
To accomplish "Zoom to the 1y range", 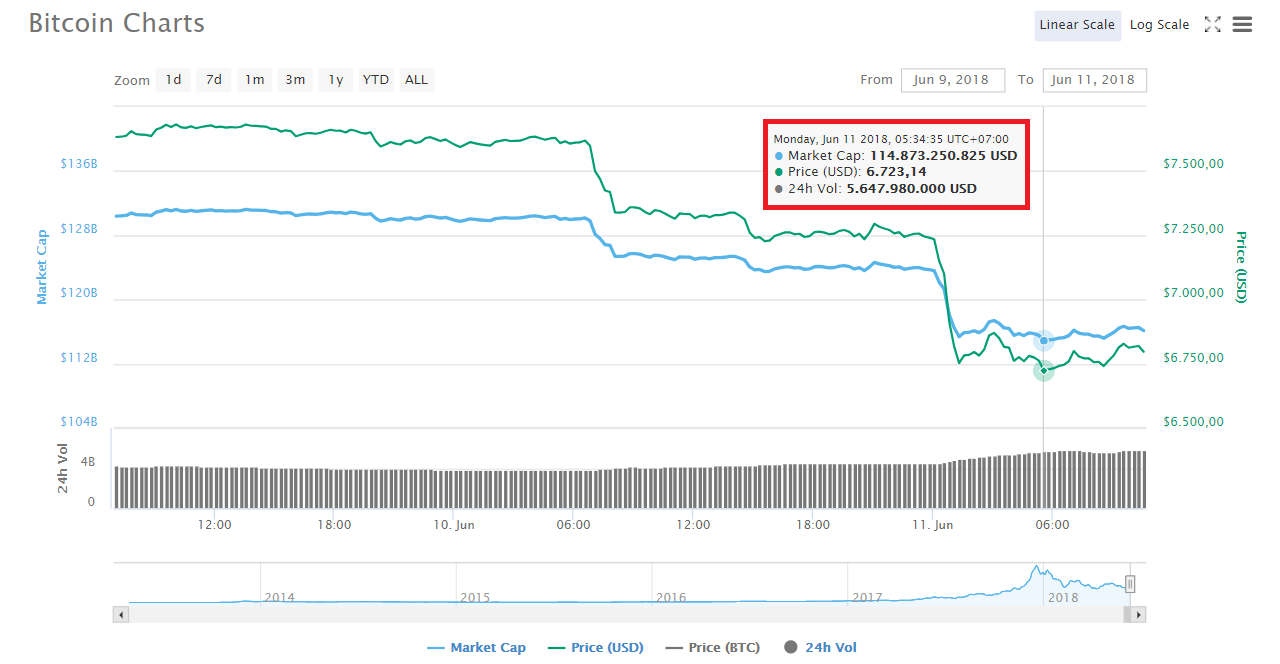I will (x=336, y=80).
